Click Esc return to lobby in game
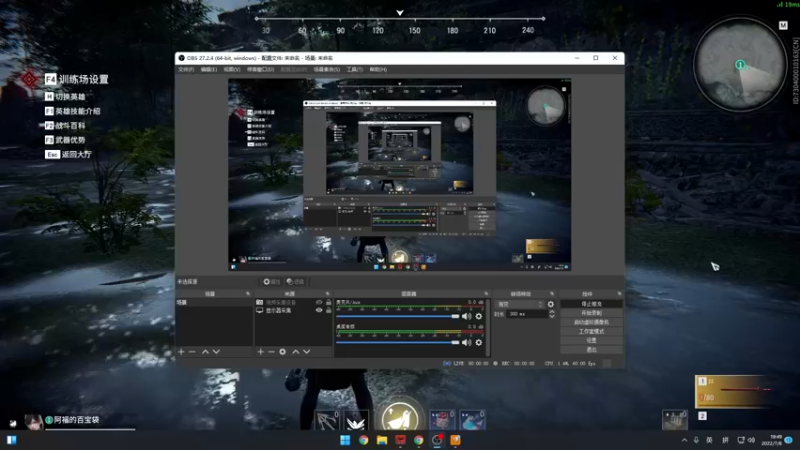Screen dimensions: 800x450 tap(68, 154)
